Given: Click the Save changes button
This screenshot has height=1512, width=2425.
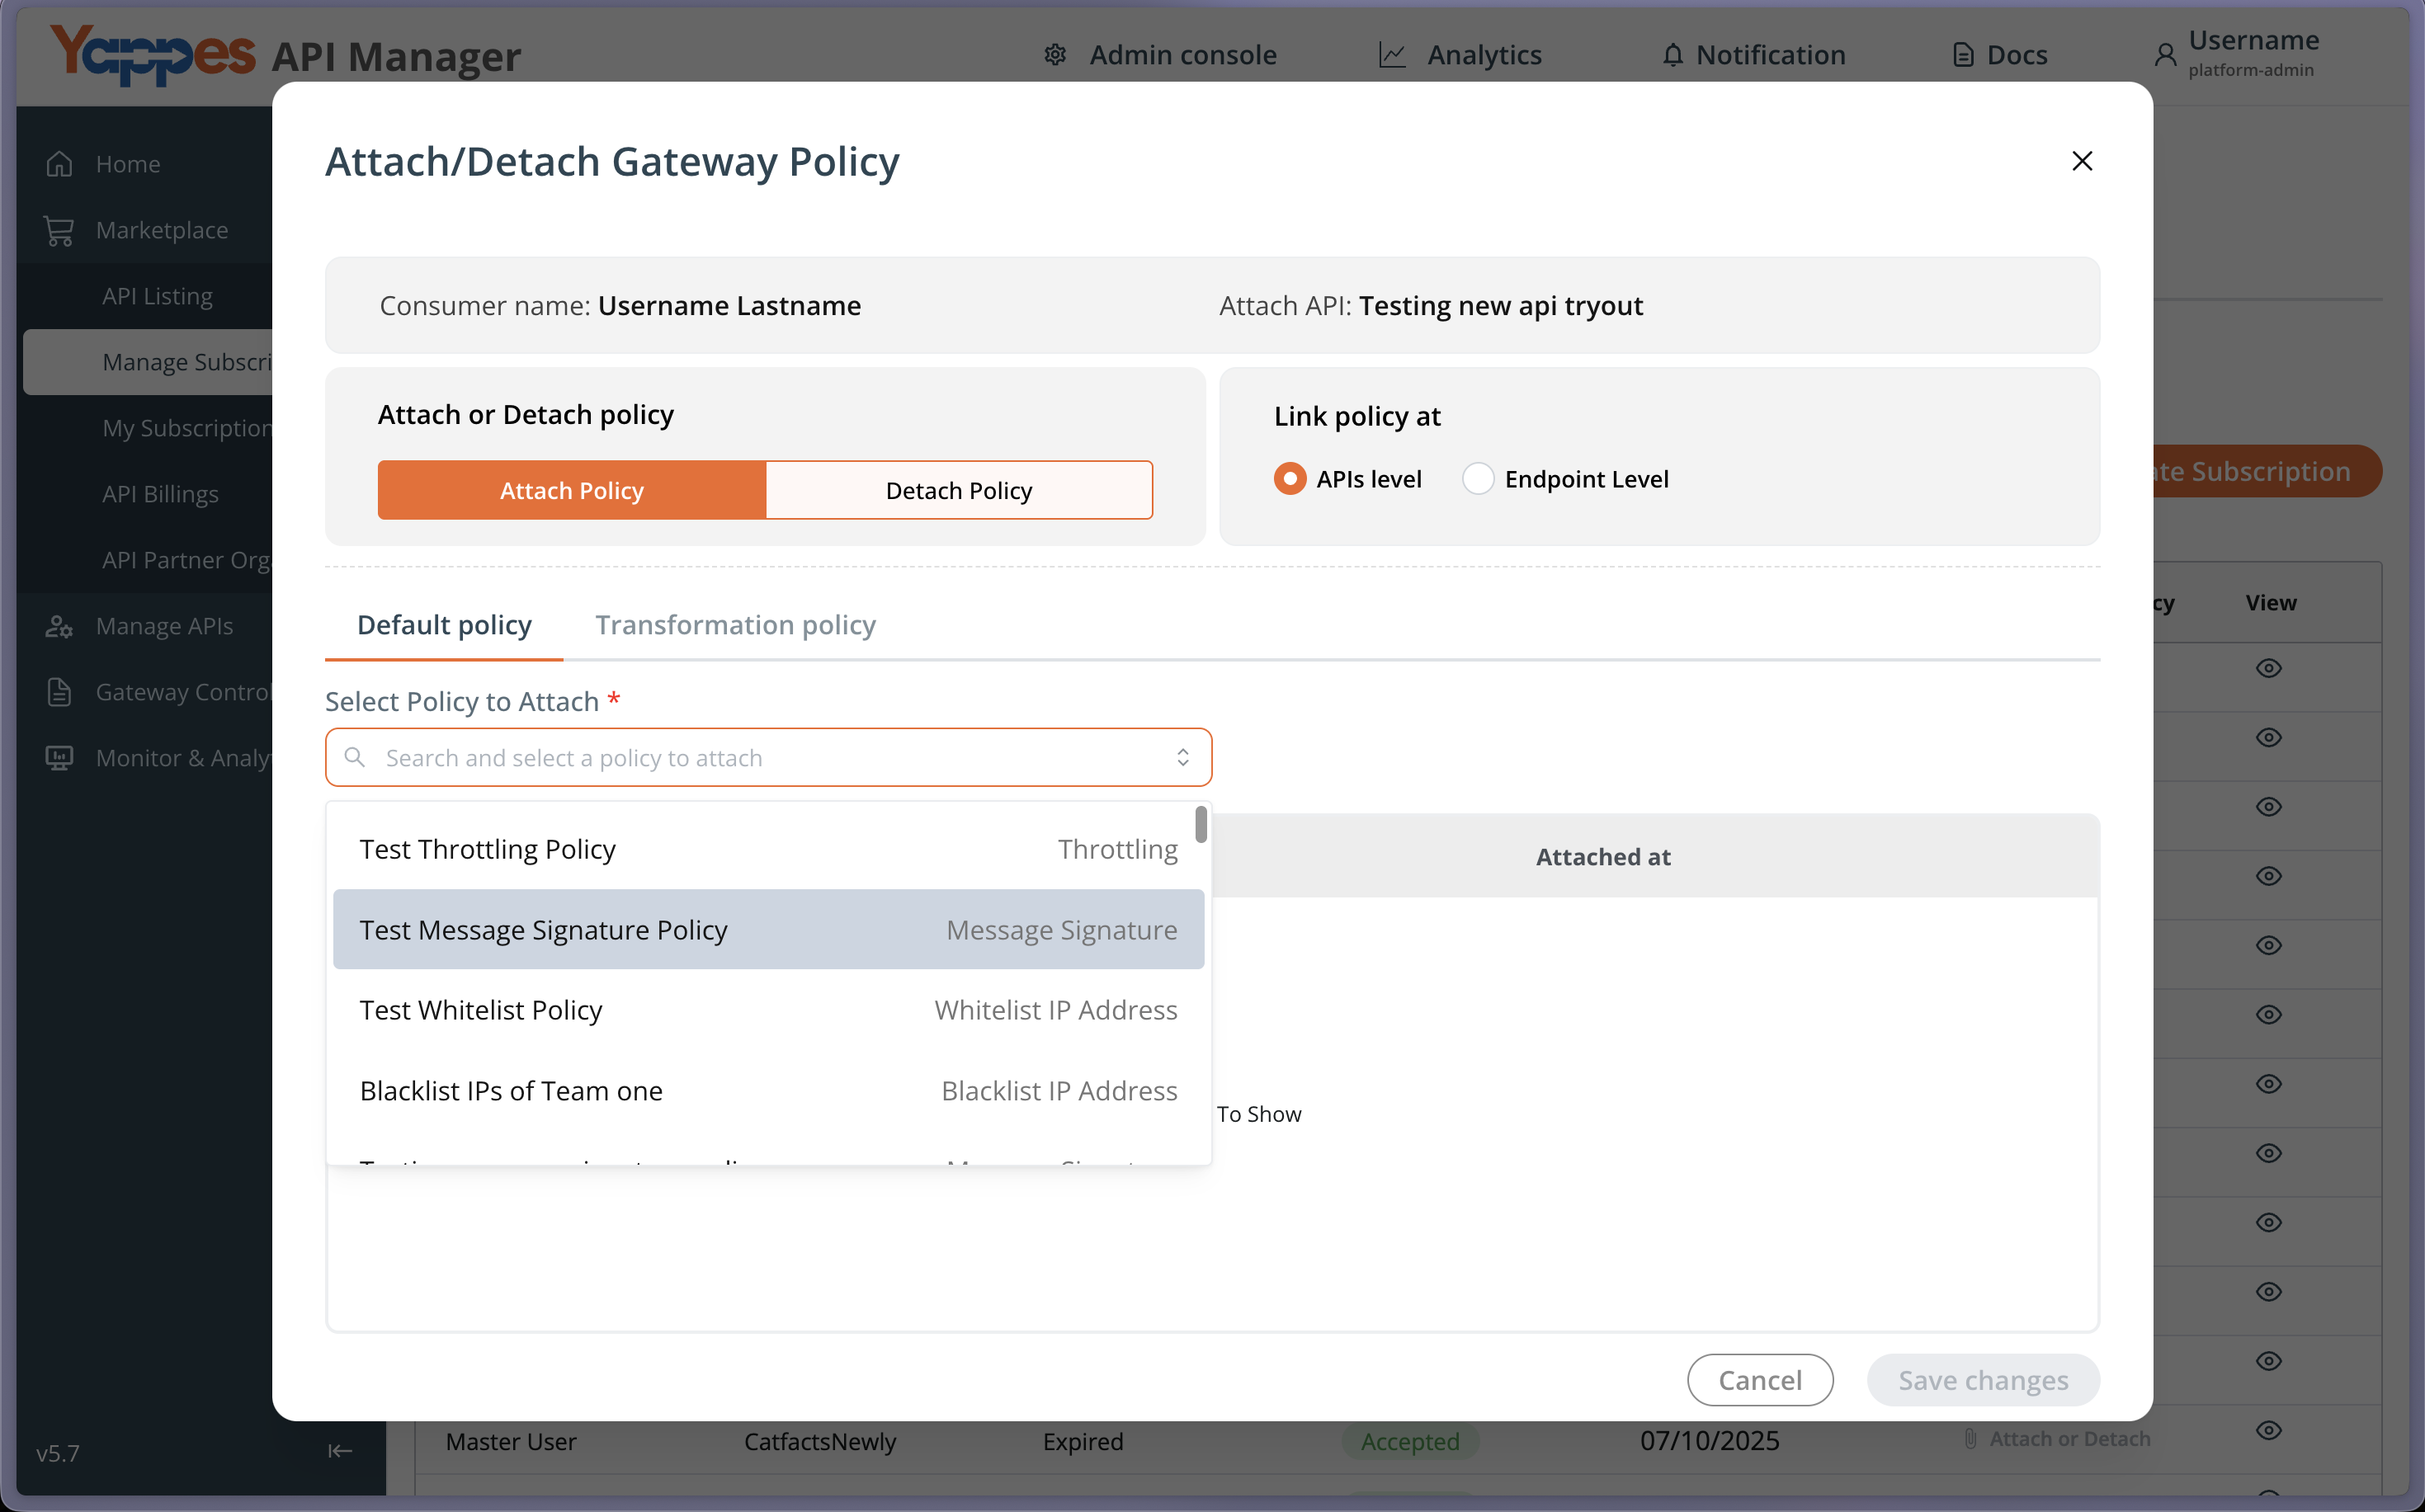Looking at the screenshot, I should coord(1983,1380).
